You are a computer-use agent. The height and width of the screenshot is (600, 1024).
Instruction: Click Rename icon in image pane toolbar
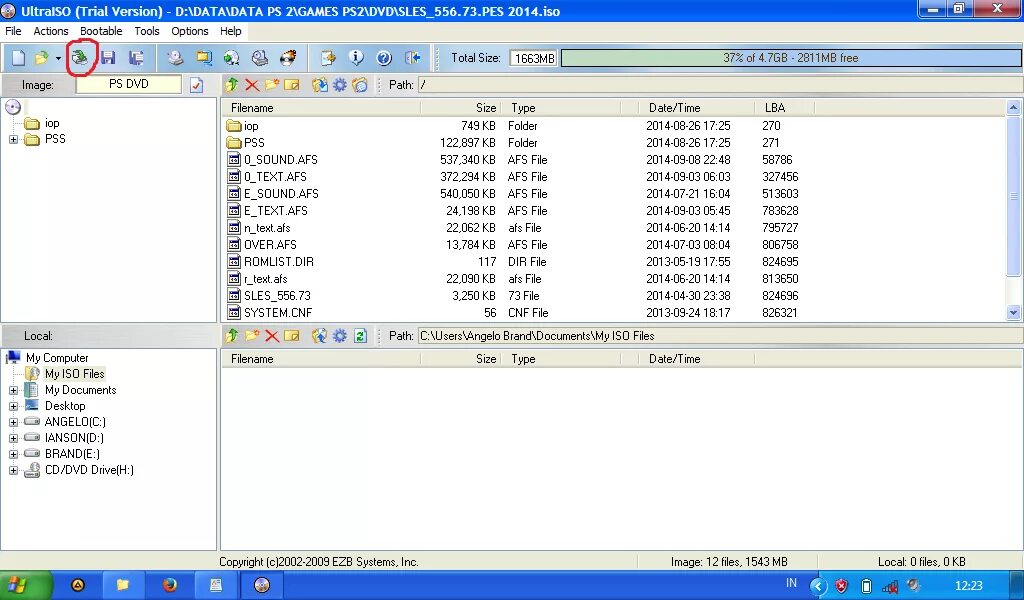(292, 85)
